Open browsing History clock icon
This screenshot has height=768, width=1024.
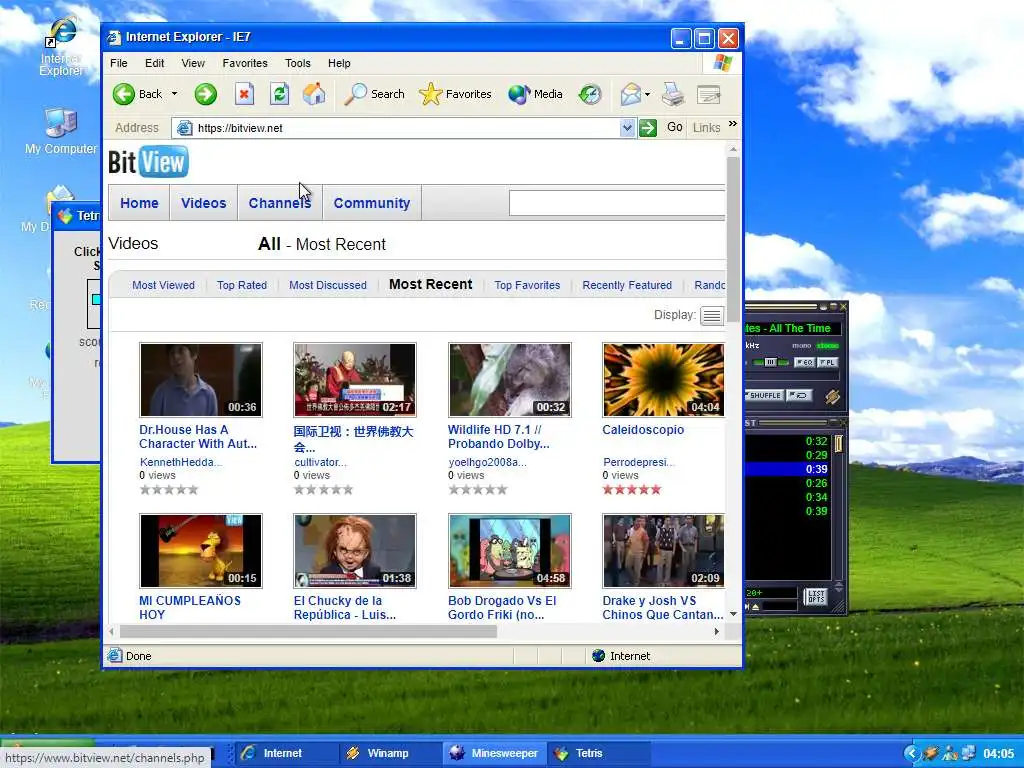590,94
